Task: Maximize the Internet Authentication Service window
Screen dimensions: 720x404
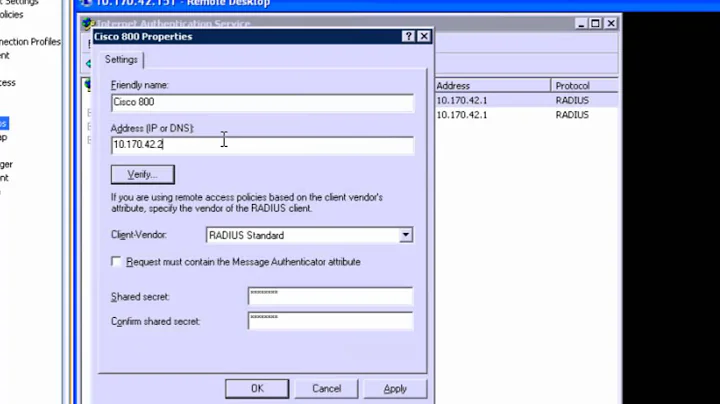Action: pos(596,23)
